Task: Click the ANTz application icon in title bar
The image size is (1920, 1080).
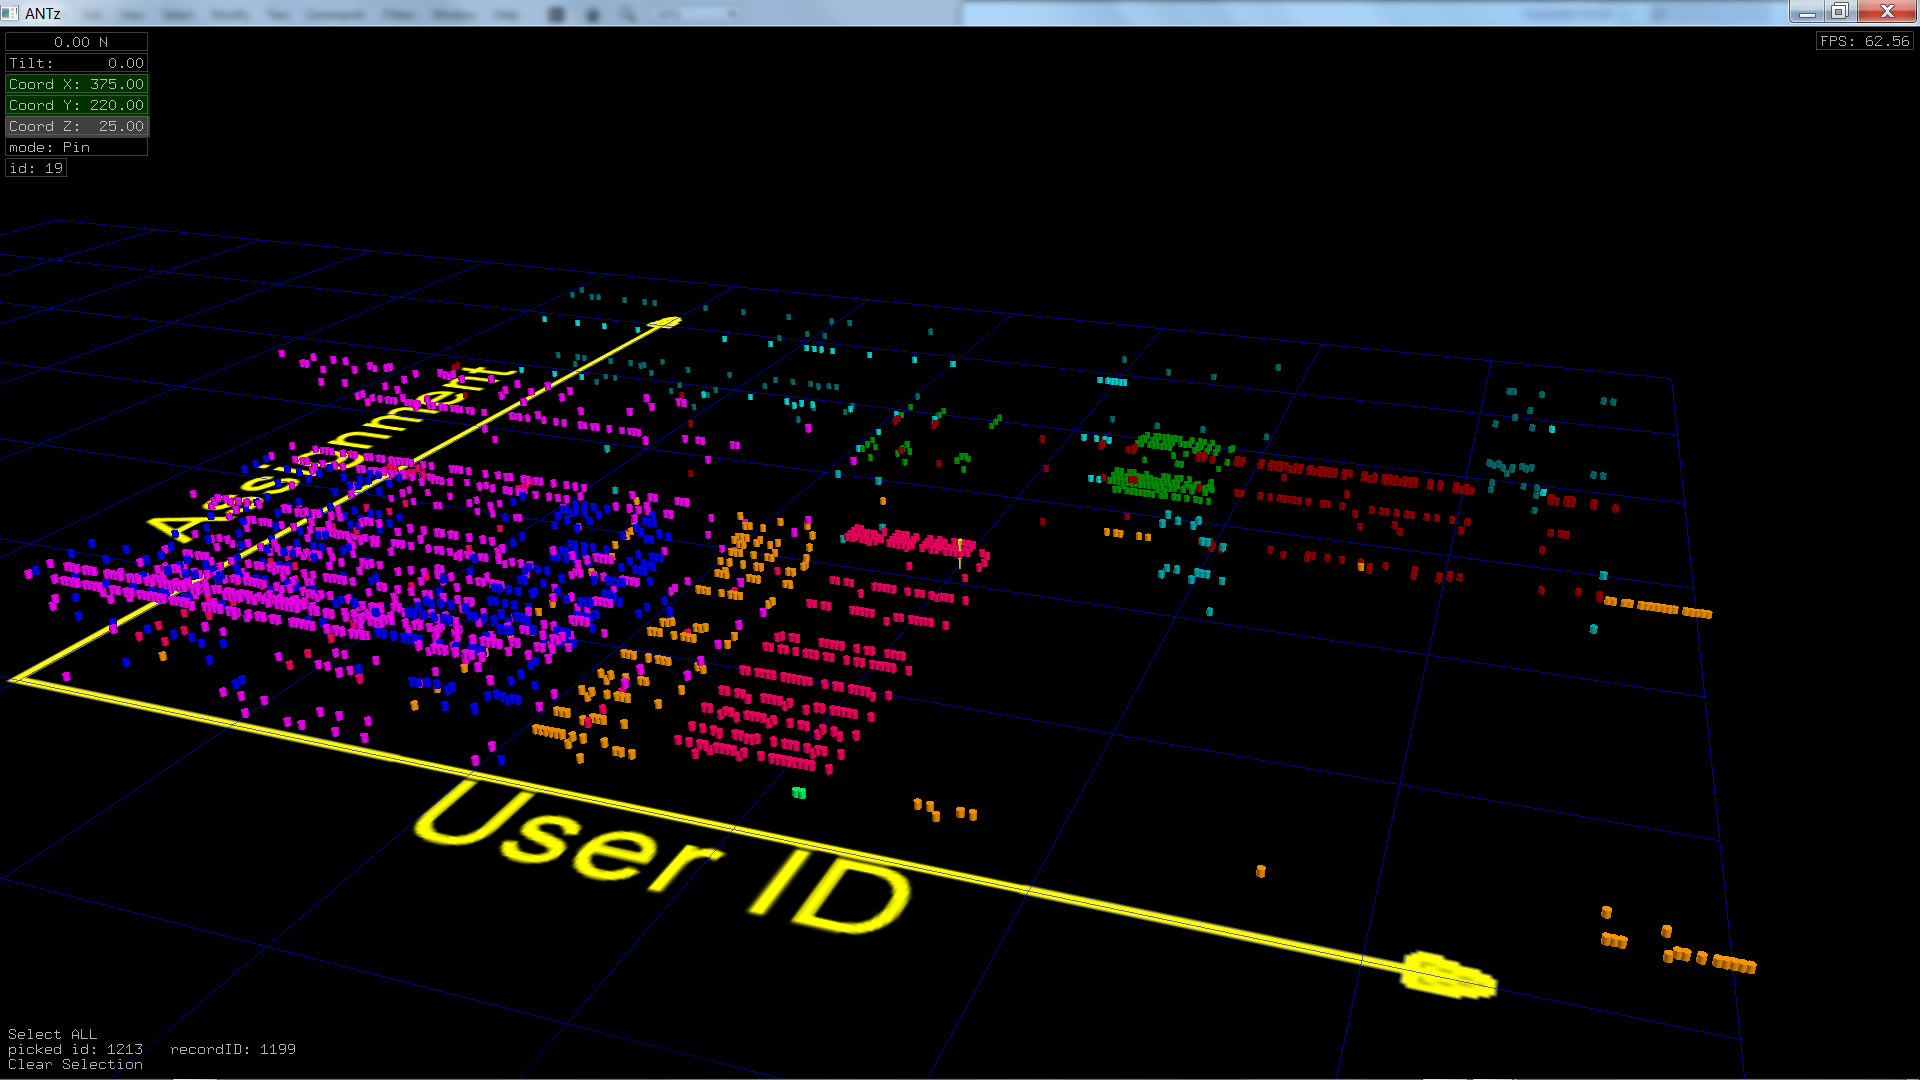Action: coord(11,13)
